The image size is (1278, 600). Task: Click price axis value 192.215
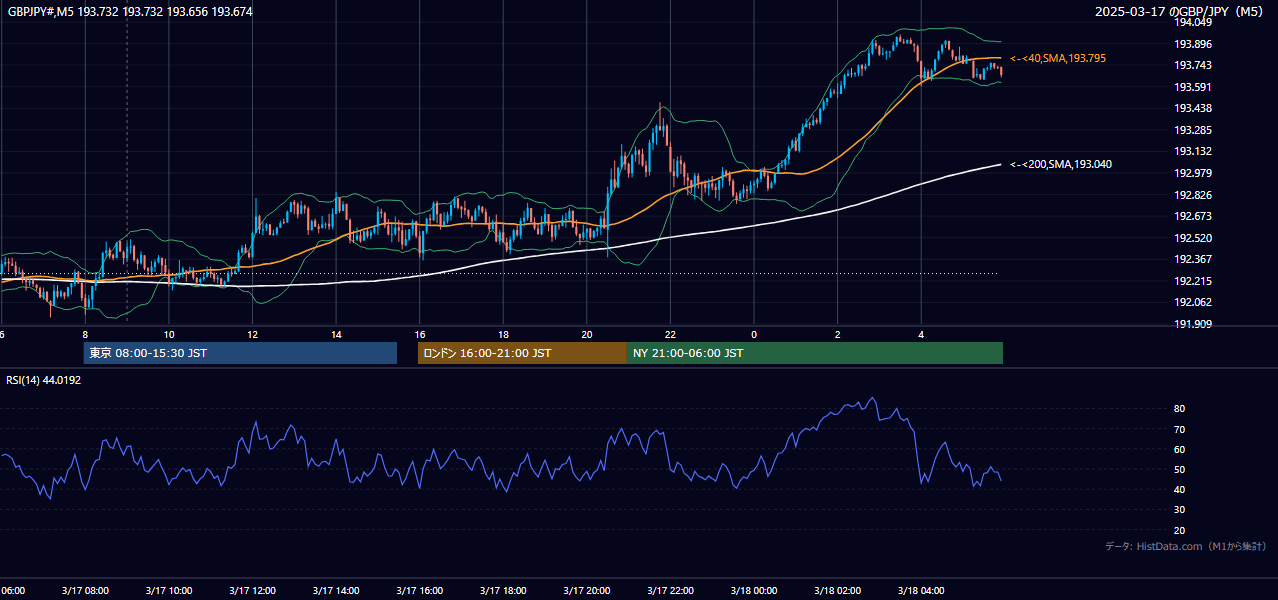[x=1193, y=281]
